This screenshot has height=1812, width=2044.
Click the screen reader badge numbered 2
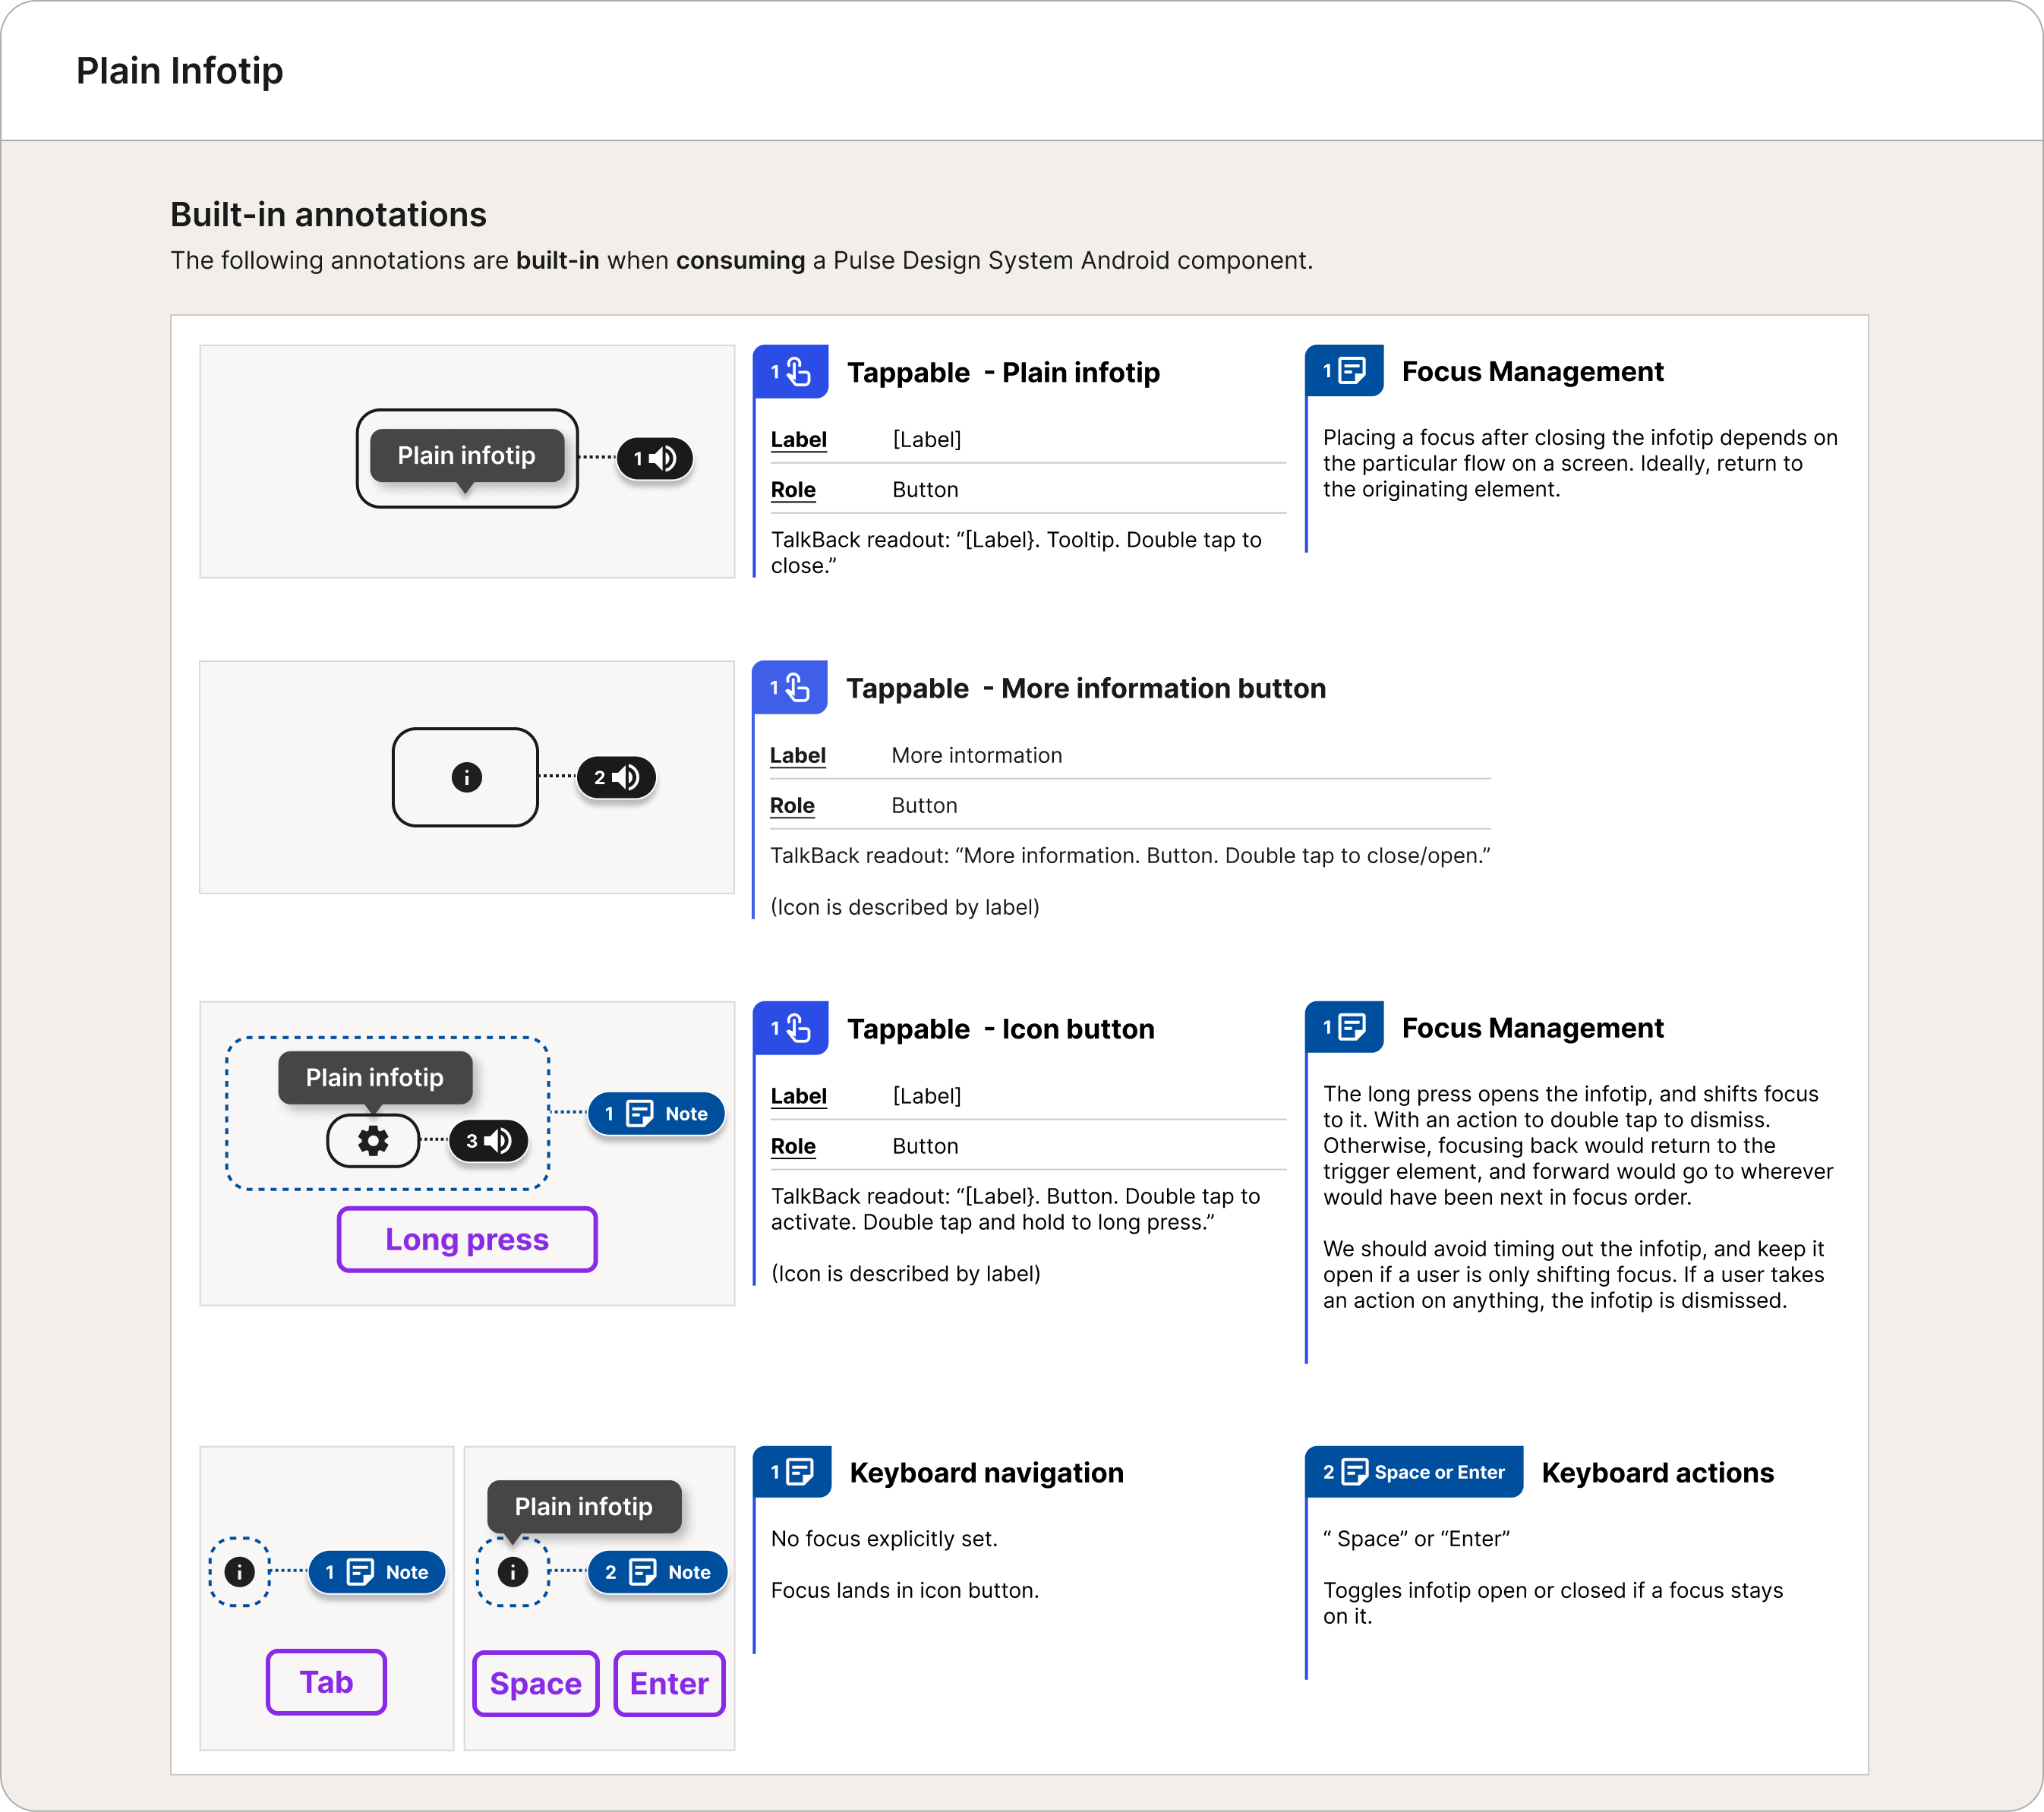[616, 777]
